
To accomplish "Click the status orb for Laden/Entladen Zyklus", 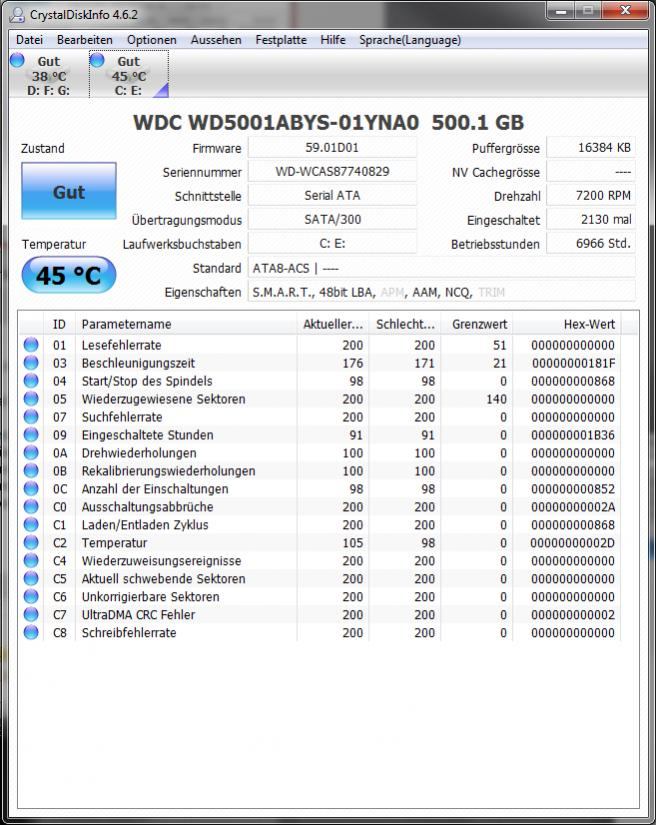I will pos(31,524).
